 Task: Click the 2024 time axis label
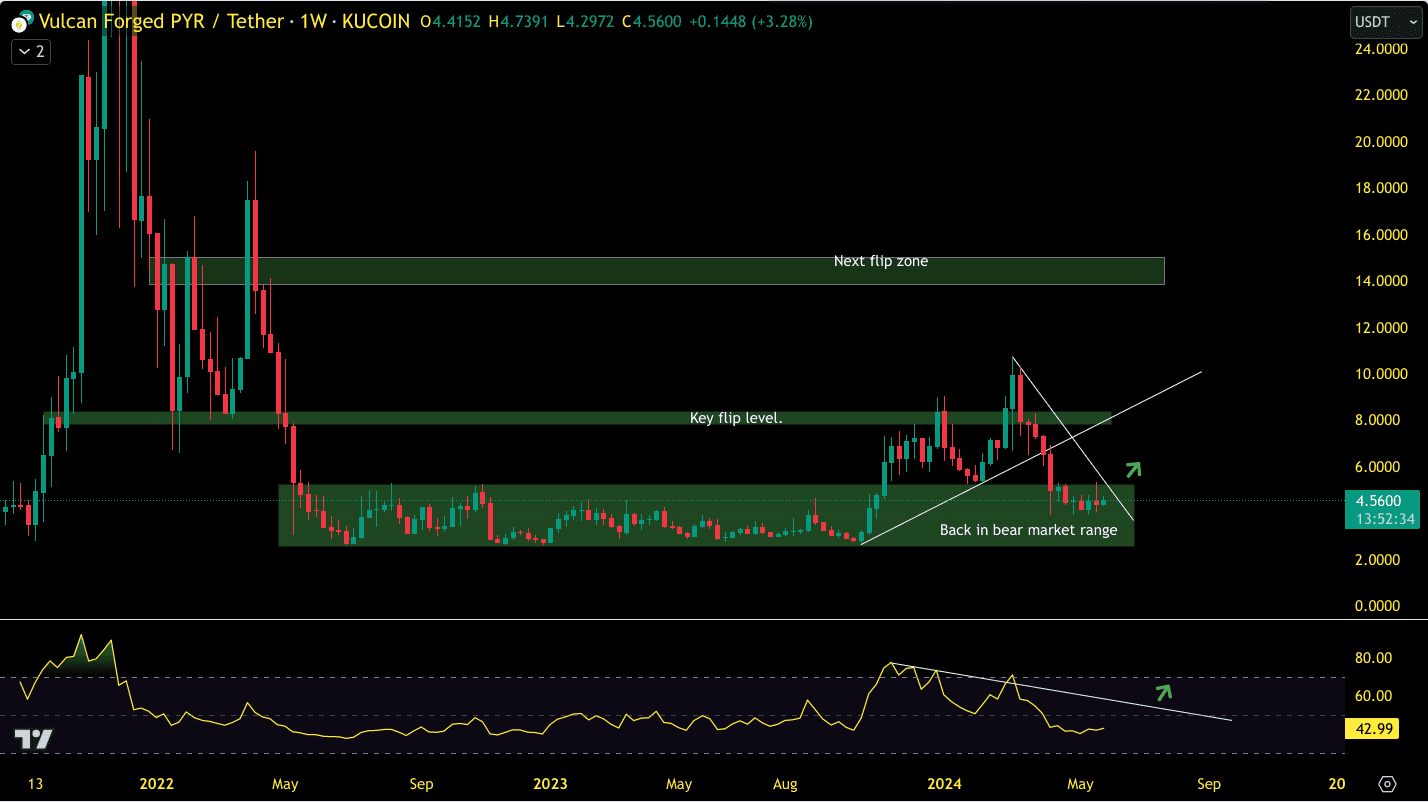click(944, 784)
